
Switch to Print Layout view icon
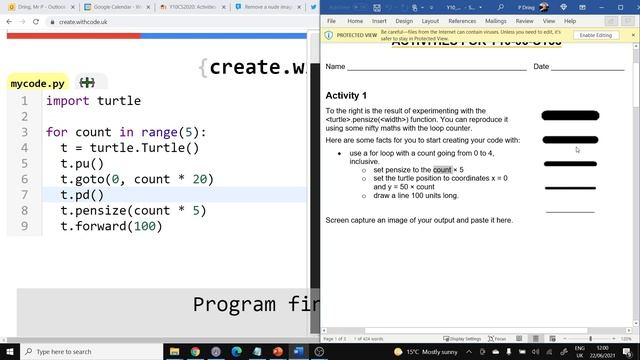click(x=536, y=339)
